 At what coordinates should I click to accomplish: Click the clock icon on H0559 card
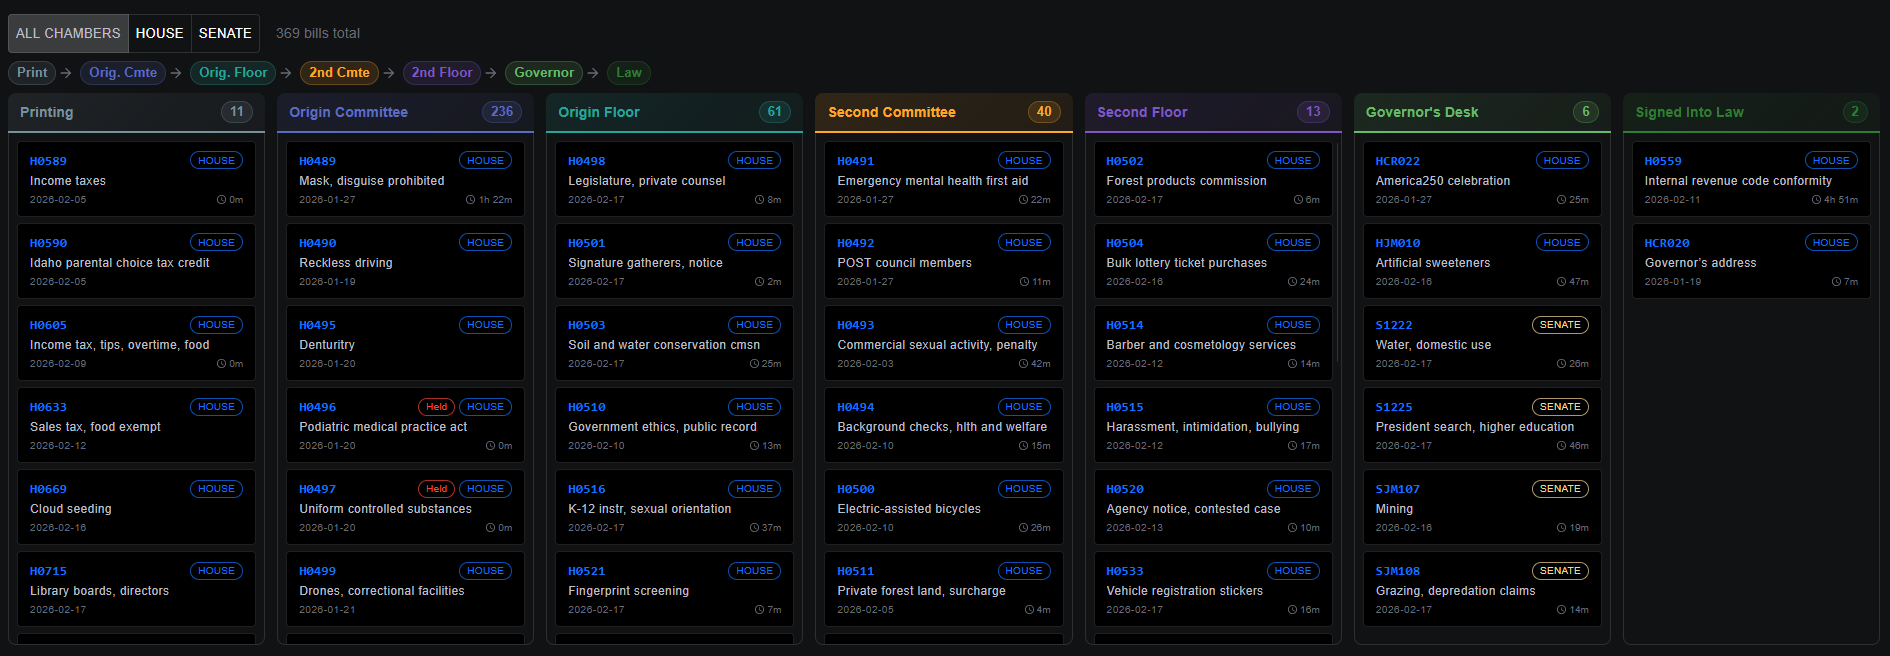1816,200
